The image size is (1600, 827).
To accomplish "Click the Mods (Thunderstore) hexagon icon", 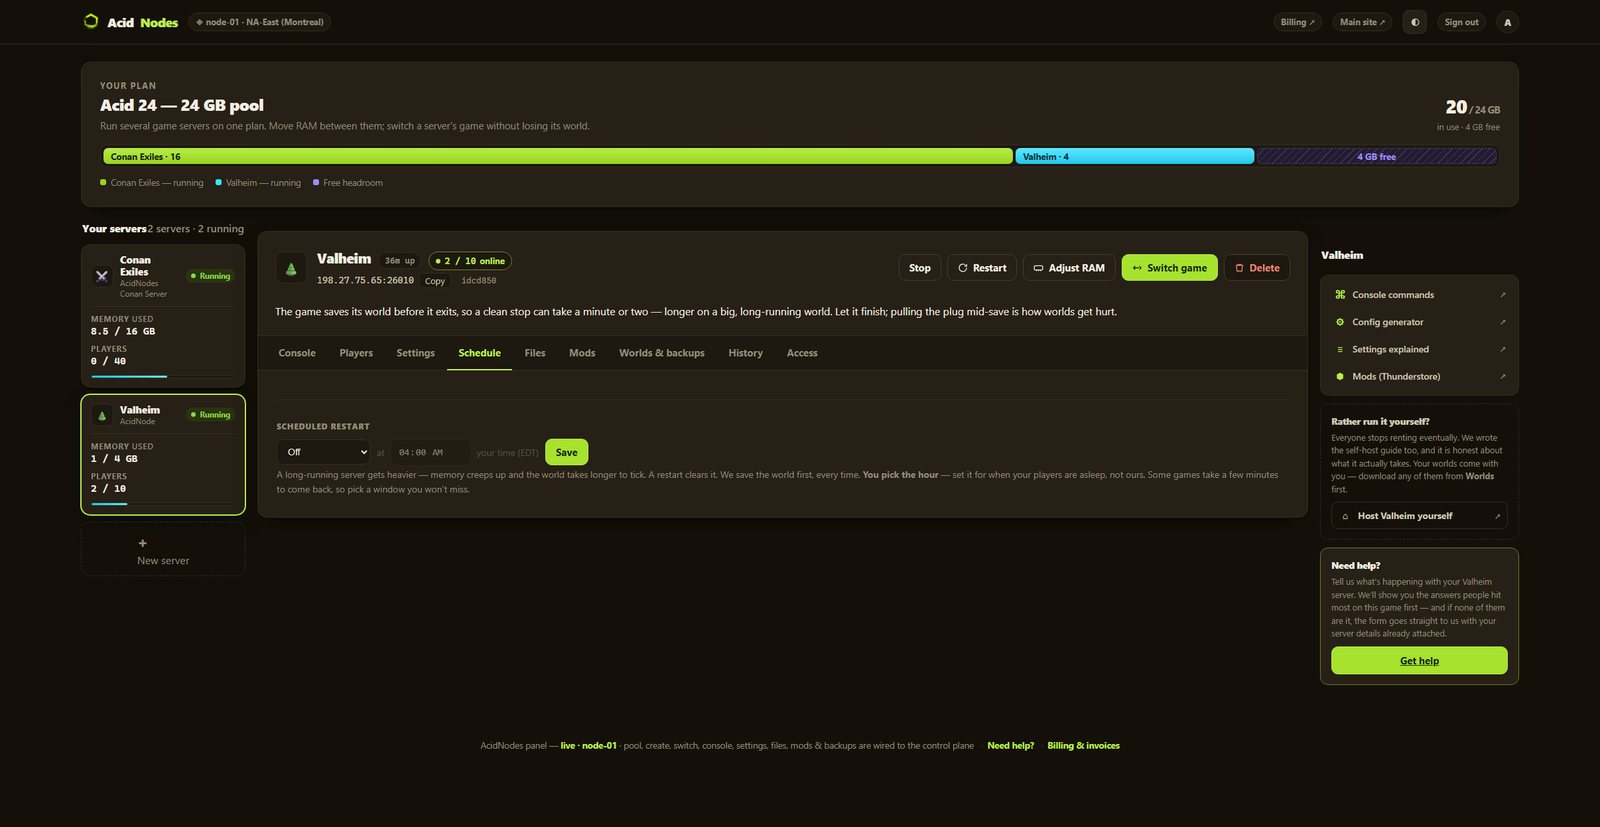I will (x=1340, y=376).
